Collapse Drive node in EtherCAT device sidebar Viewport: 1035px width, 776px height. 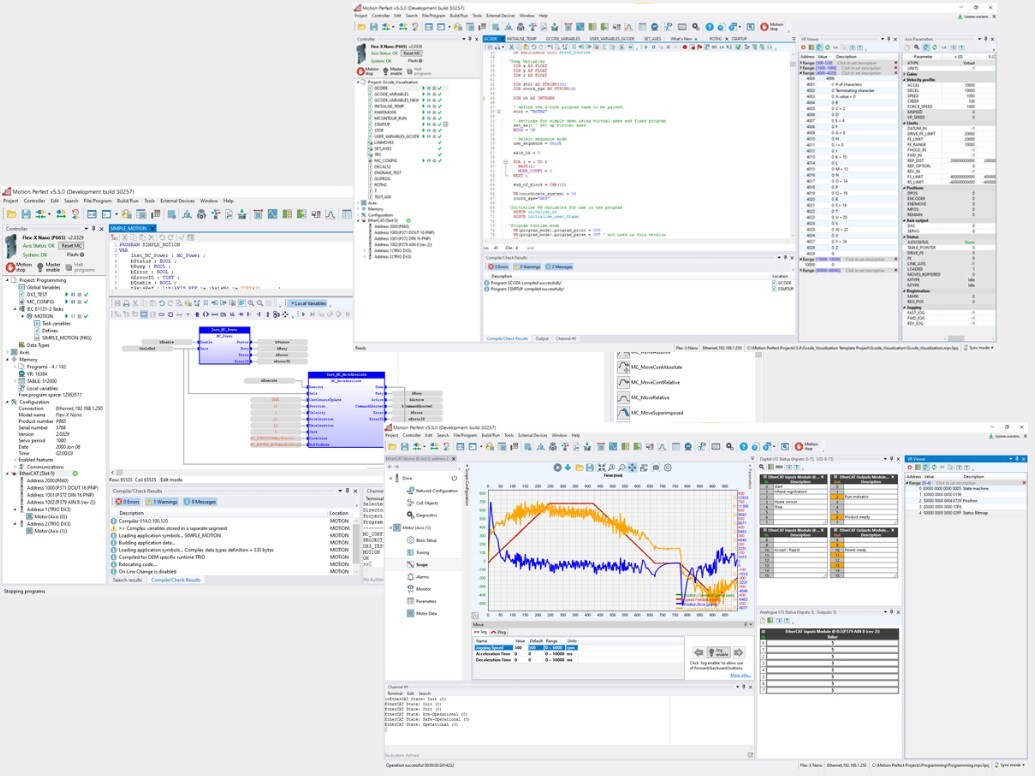coord(391,478)
